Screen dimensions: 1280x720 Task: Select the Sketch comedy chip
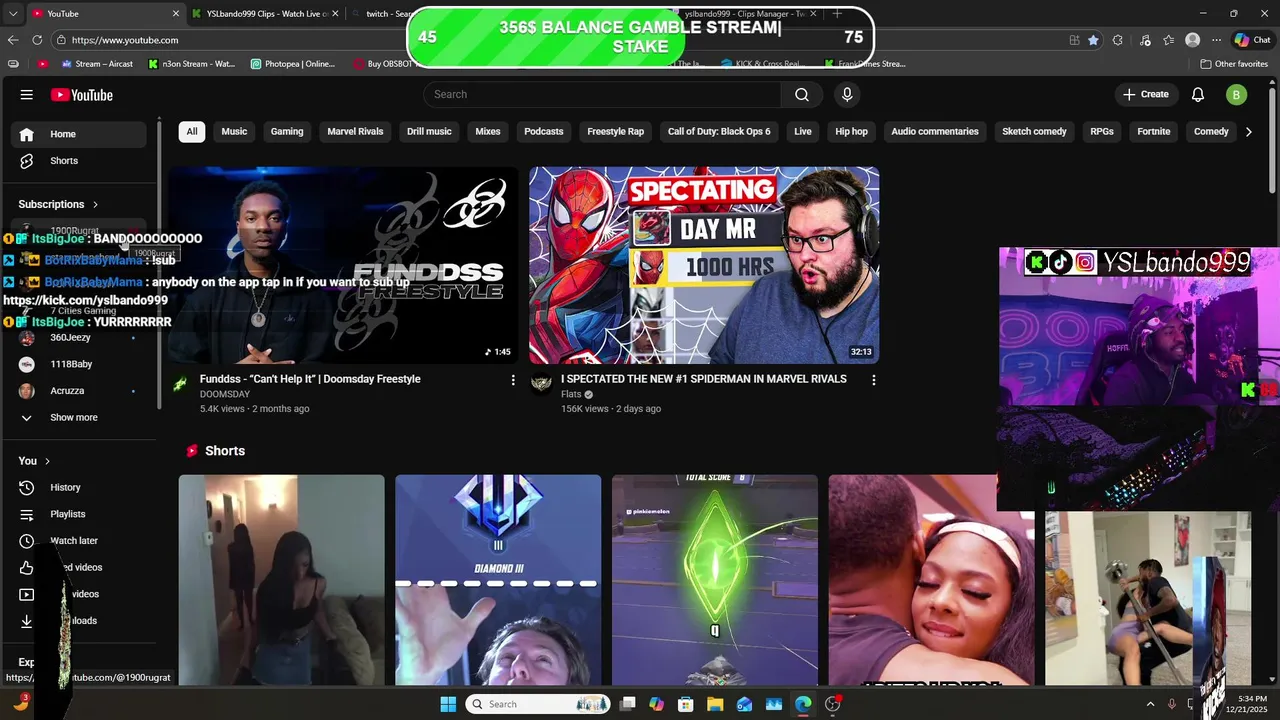tap(1034, 131)
